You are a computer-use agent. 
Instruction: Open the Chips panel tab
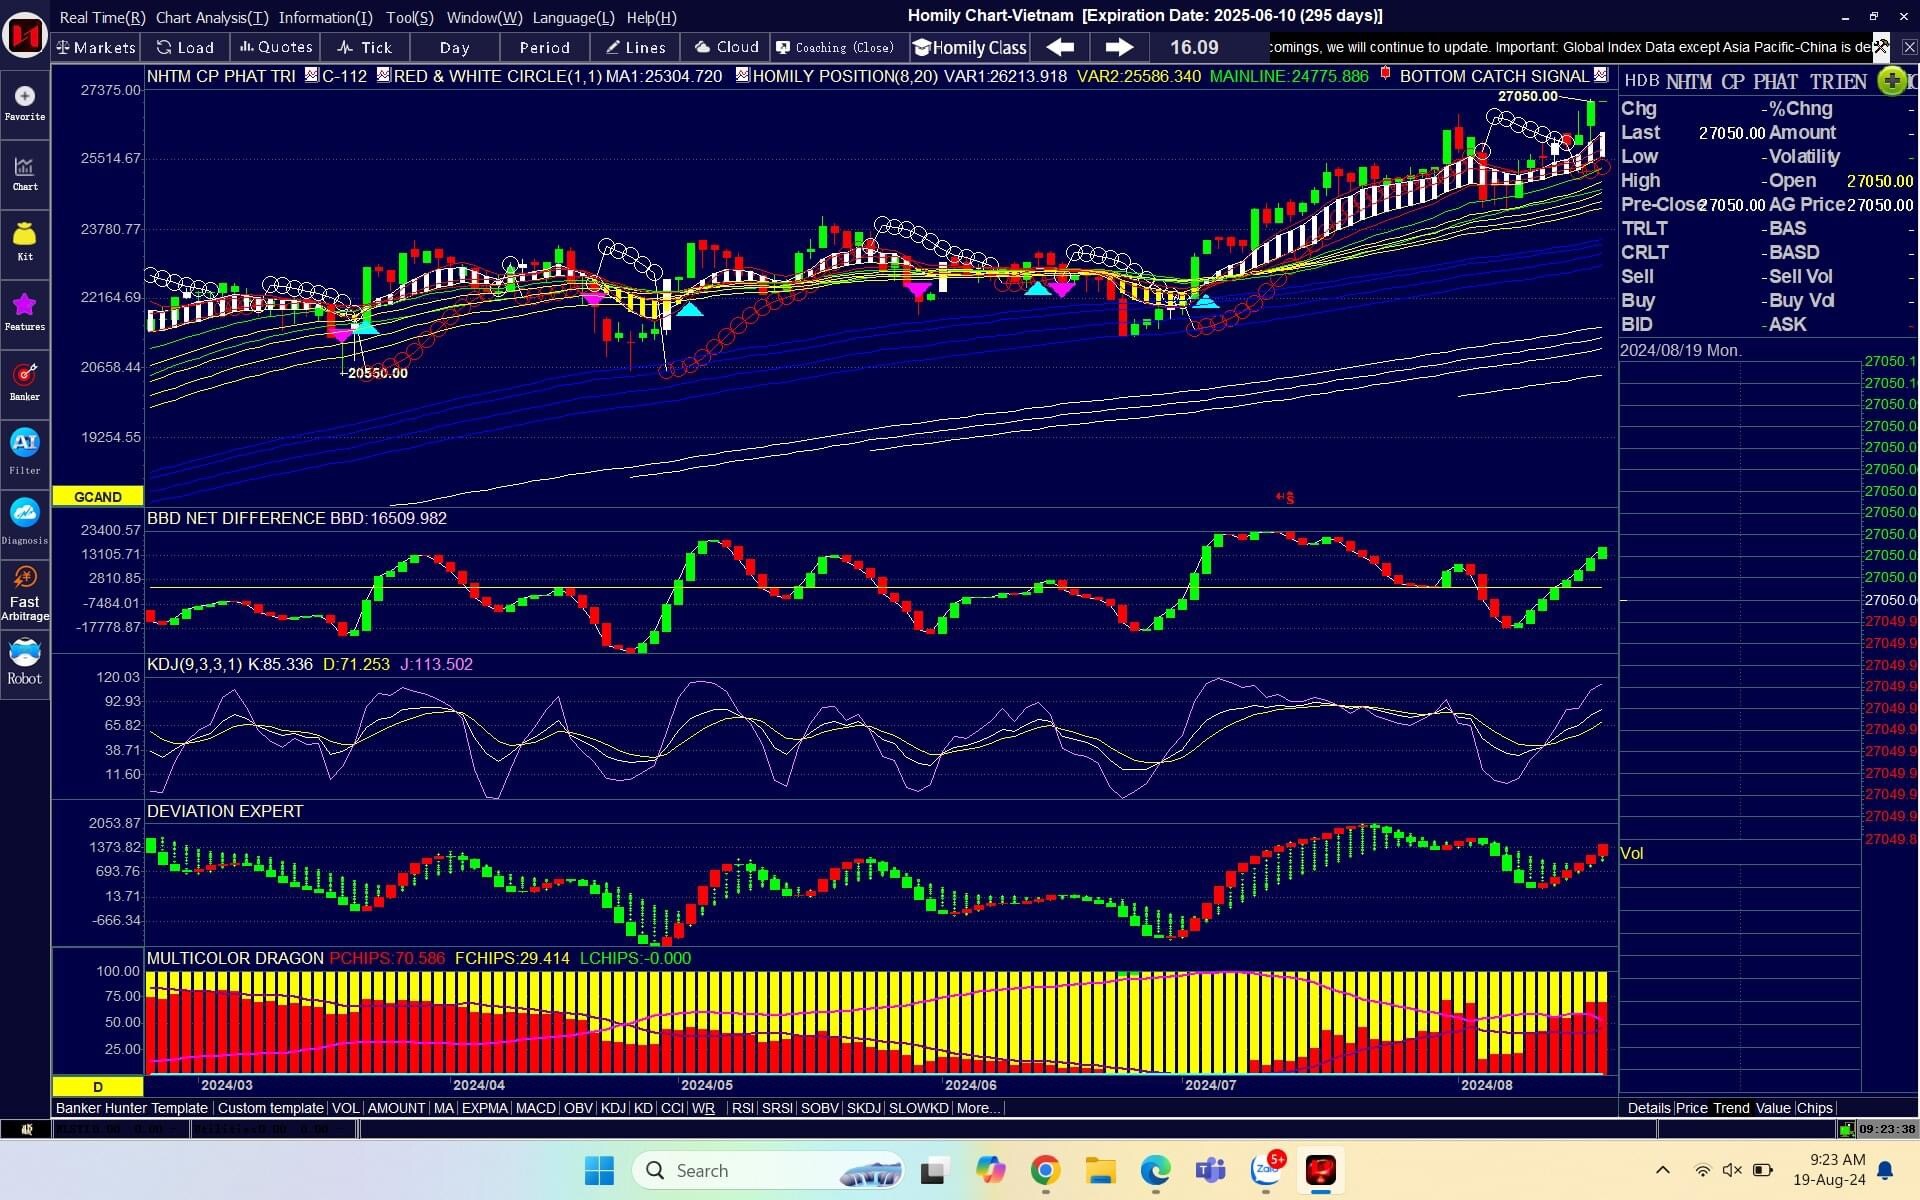1814,1108
